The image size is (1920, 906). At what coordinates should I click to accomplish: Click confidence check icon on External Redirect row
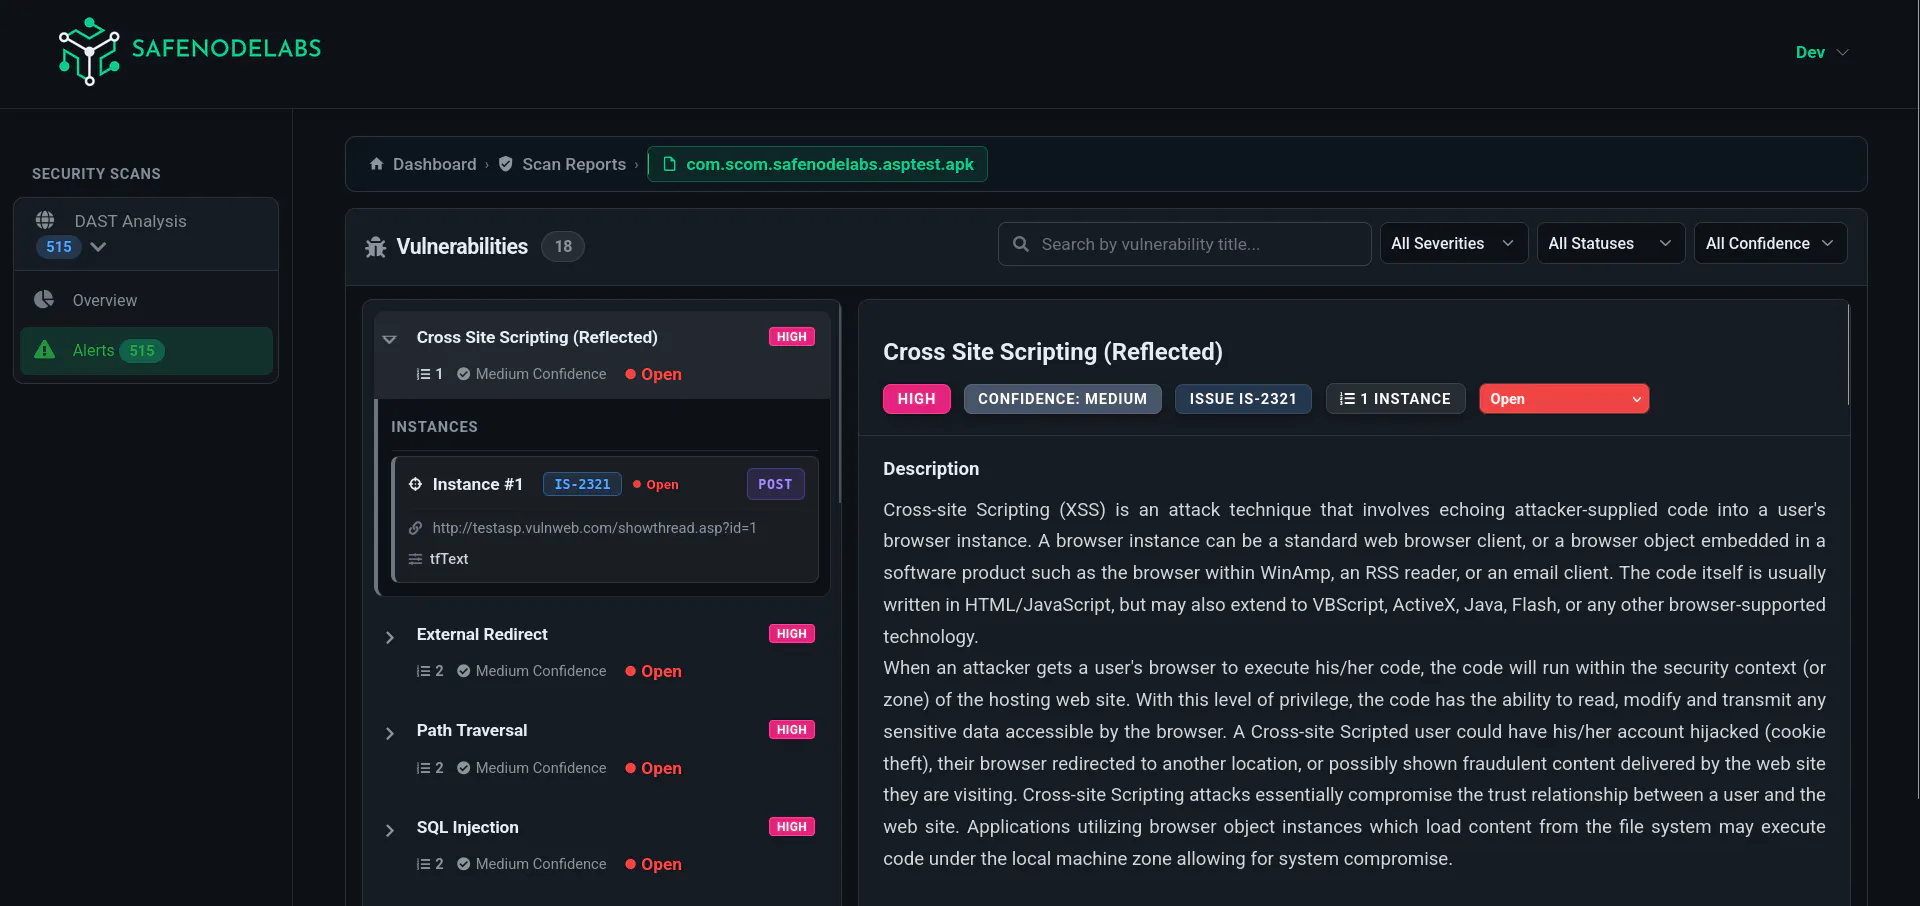tap(464, 671)
